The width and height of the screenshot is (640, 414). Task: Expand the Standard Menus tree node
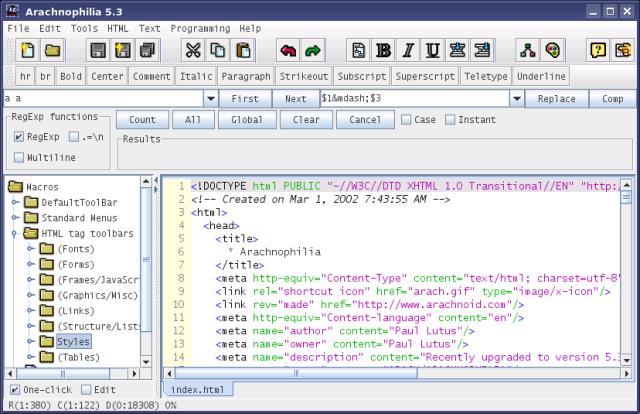point(15,218)
